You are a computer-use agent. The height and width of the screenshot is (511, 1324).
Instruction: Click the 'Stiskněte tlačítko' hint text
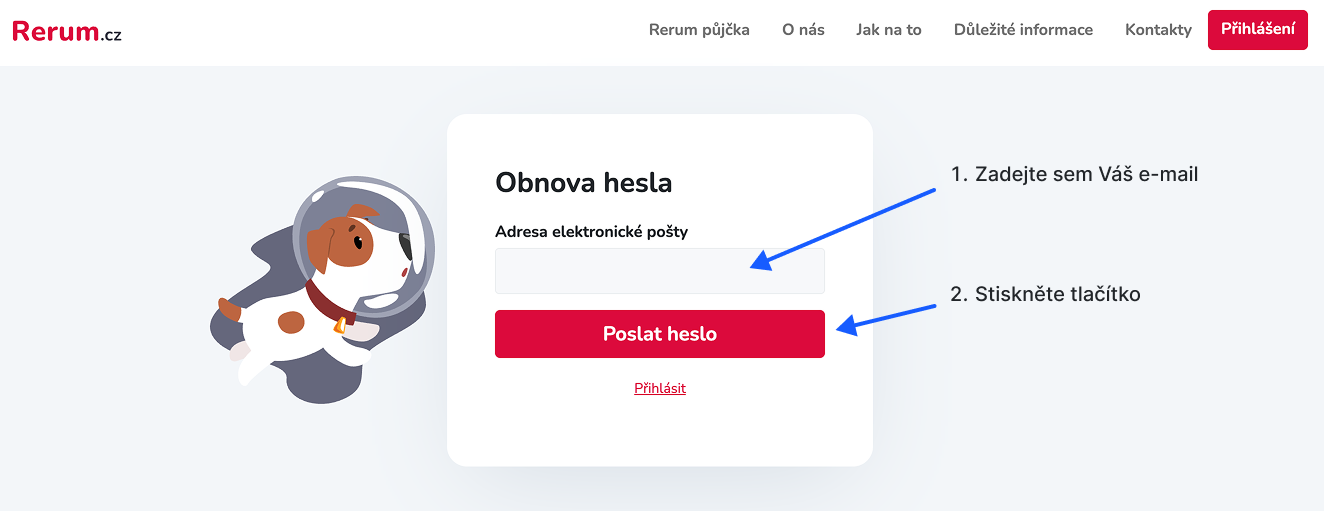pyautogui.click(x=1044, y=294)
